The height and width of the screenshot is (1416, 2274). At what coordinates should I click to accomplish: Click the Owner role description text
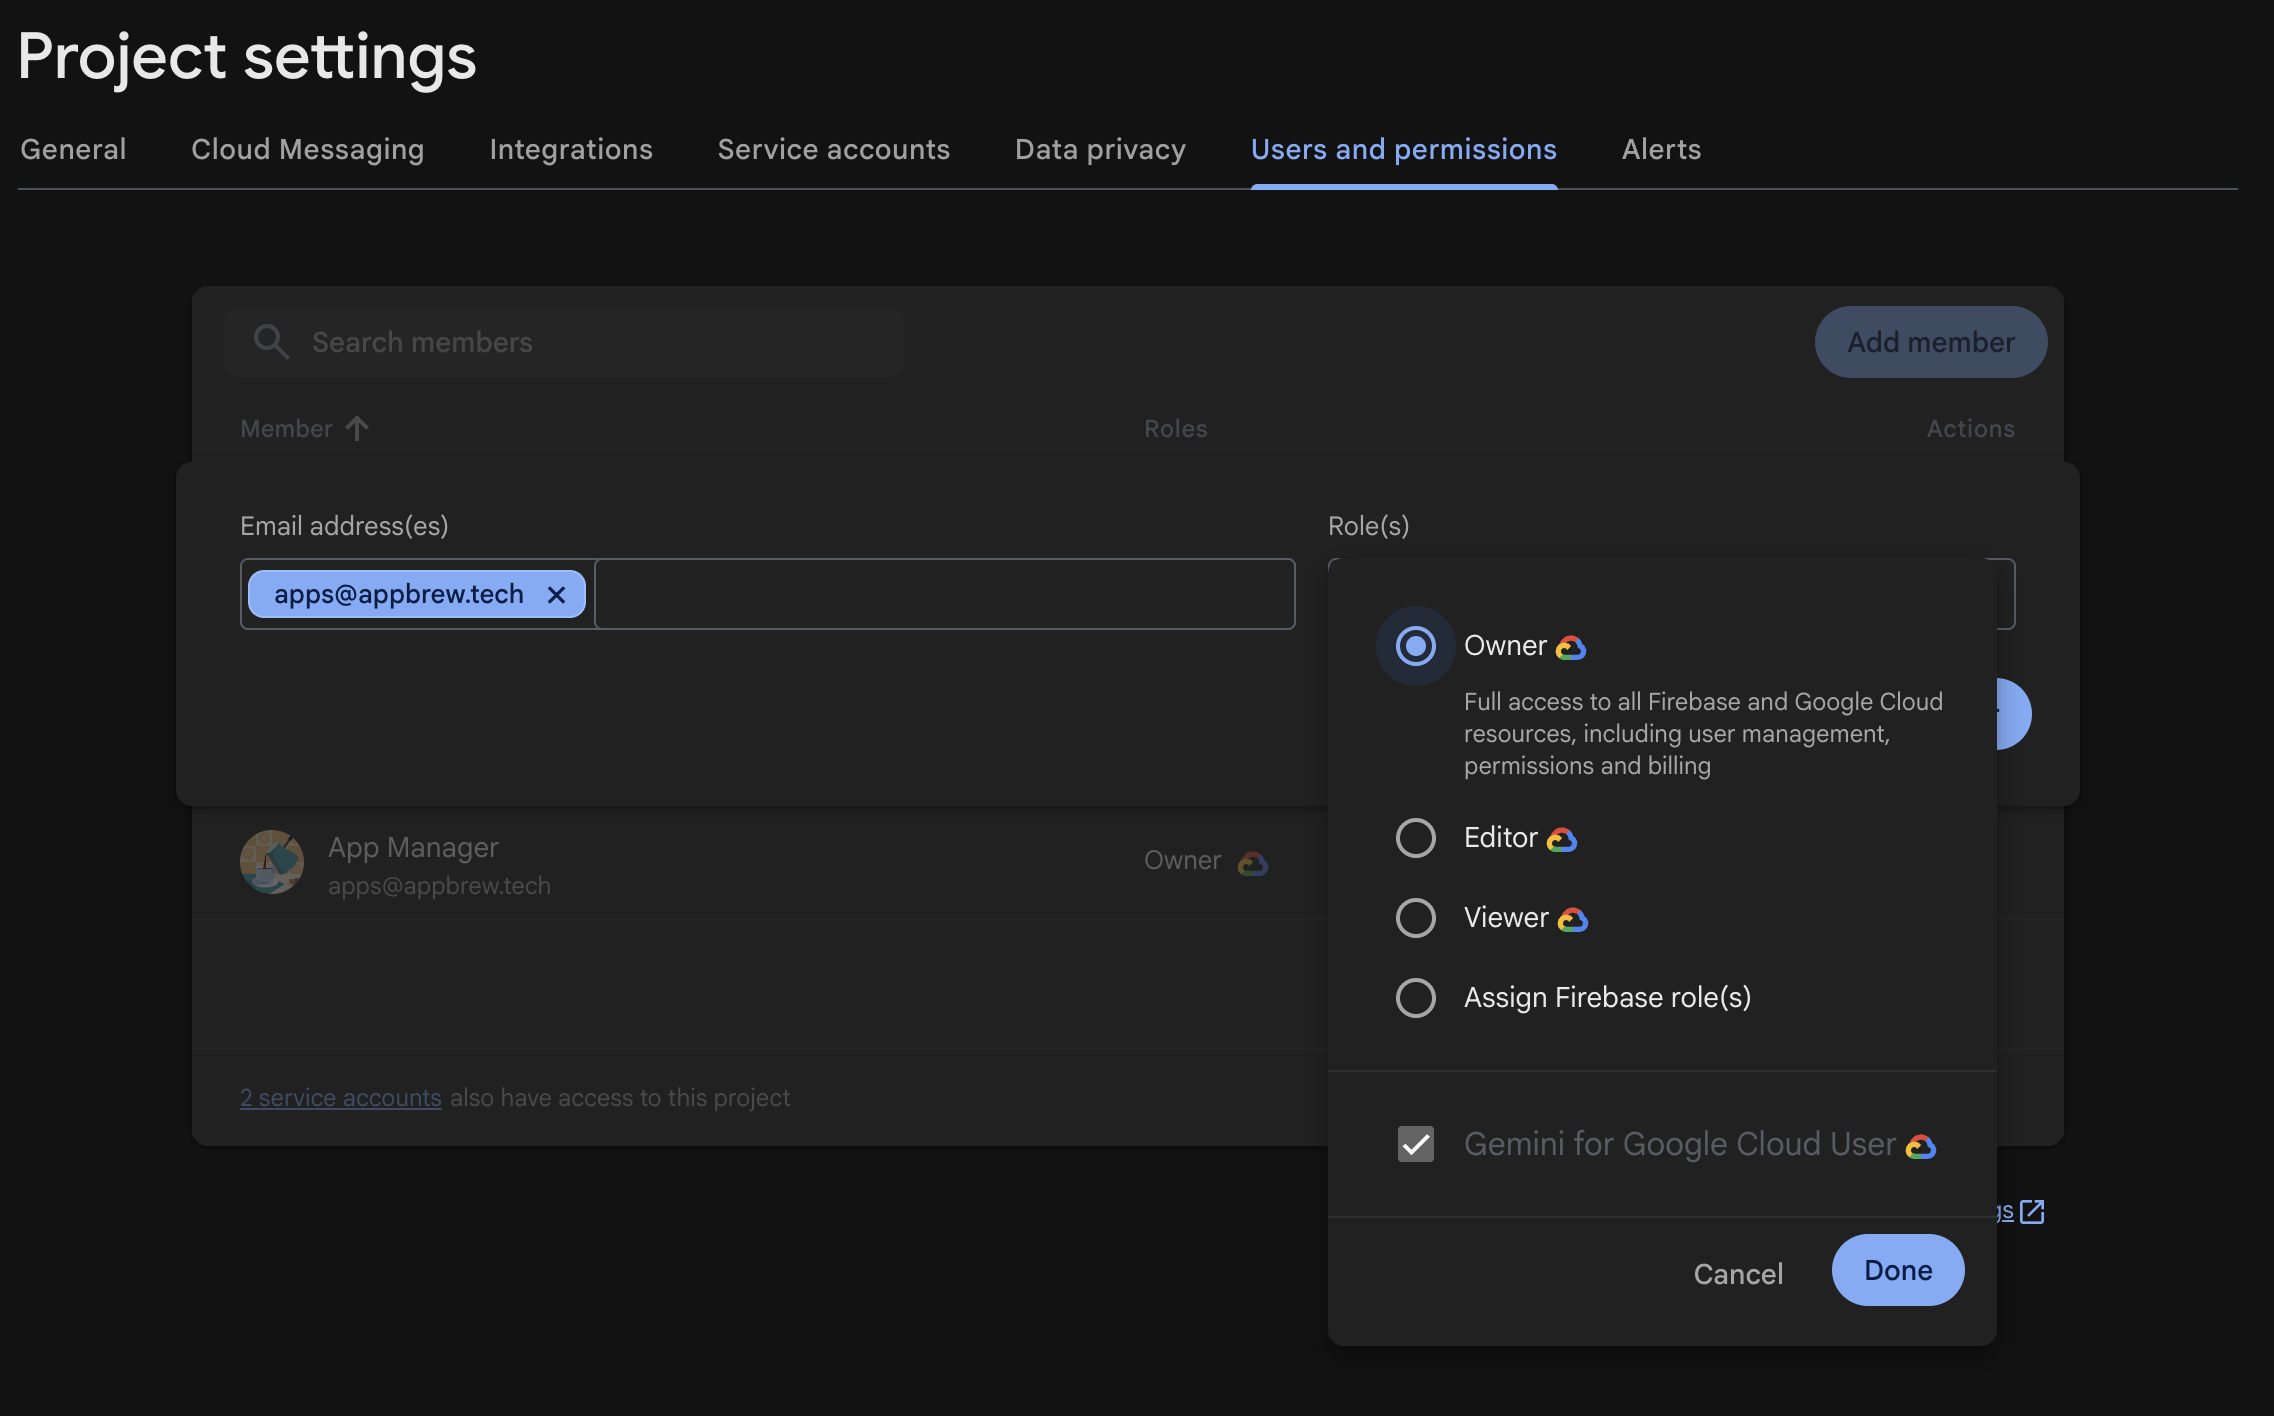coord(1703,733)
